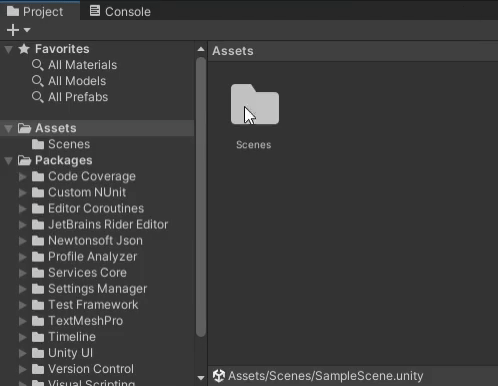
Task: Click the All Prefabs search icon
Action: 37,97
